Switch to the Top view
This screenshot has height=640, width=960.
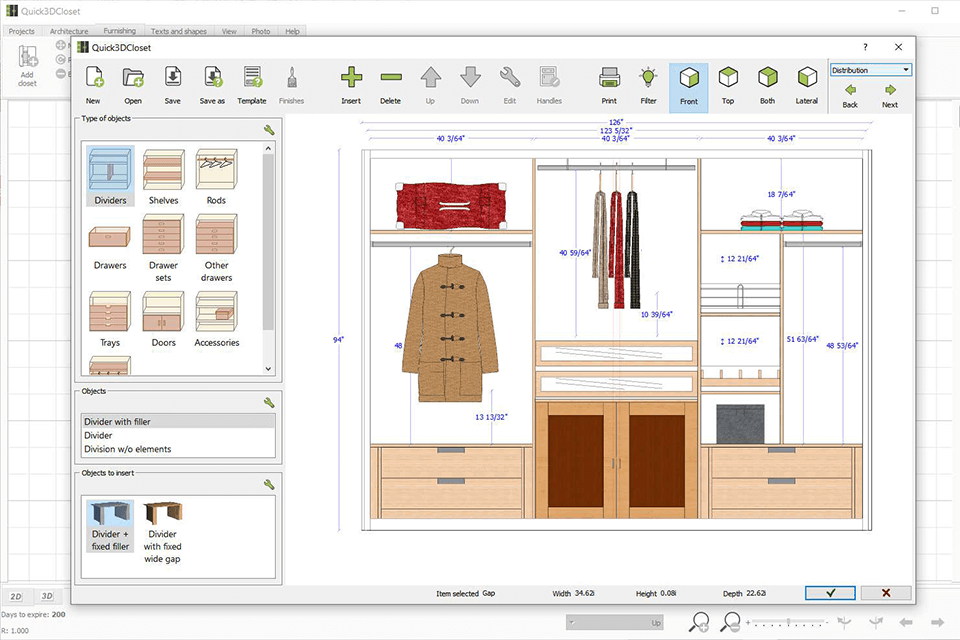(x=728, y=79)
